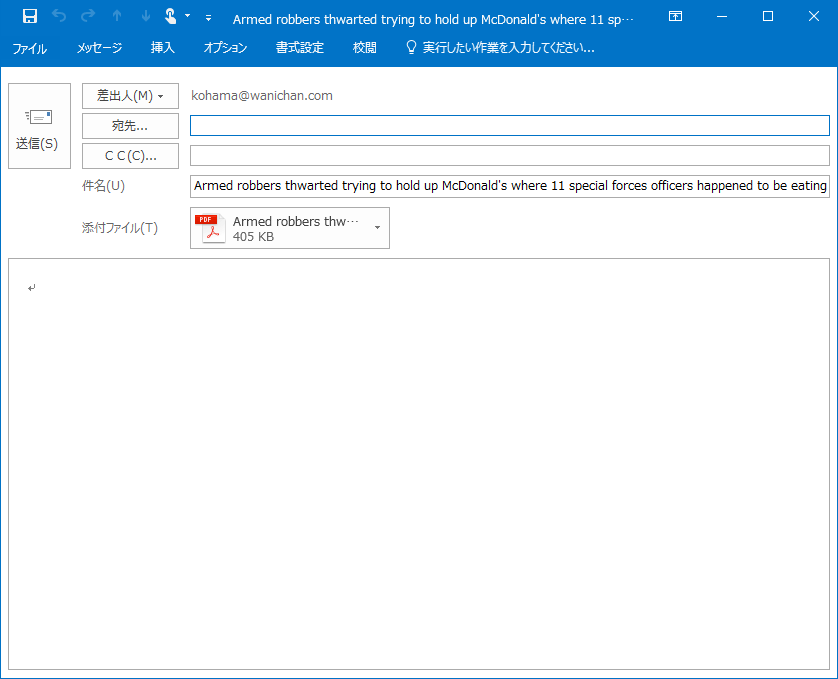Minimize the message window
838x679 pixels.
point(722,17)
